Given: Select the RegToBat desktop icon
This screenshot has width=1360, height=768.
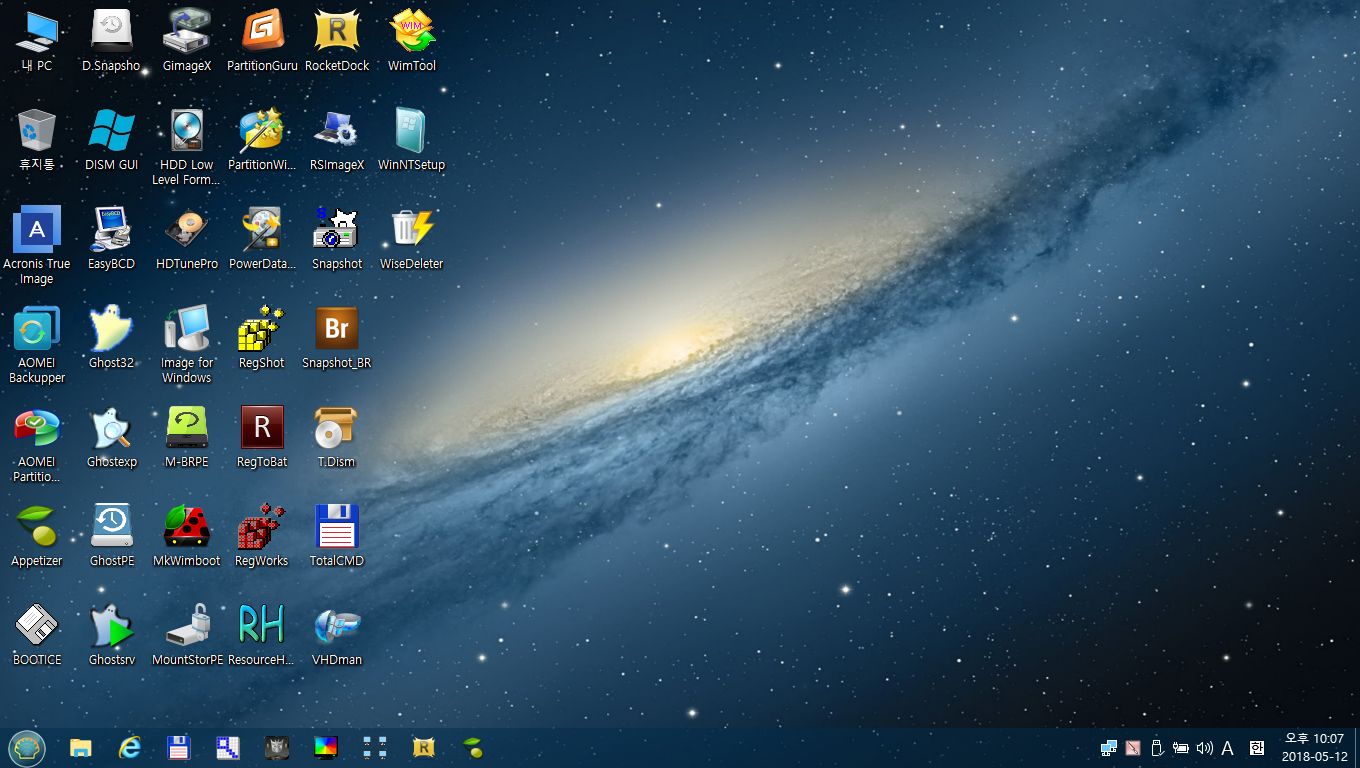Looking at the screenshot, I should [x=262, y=437].
